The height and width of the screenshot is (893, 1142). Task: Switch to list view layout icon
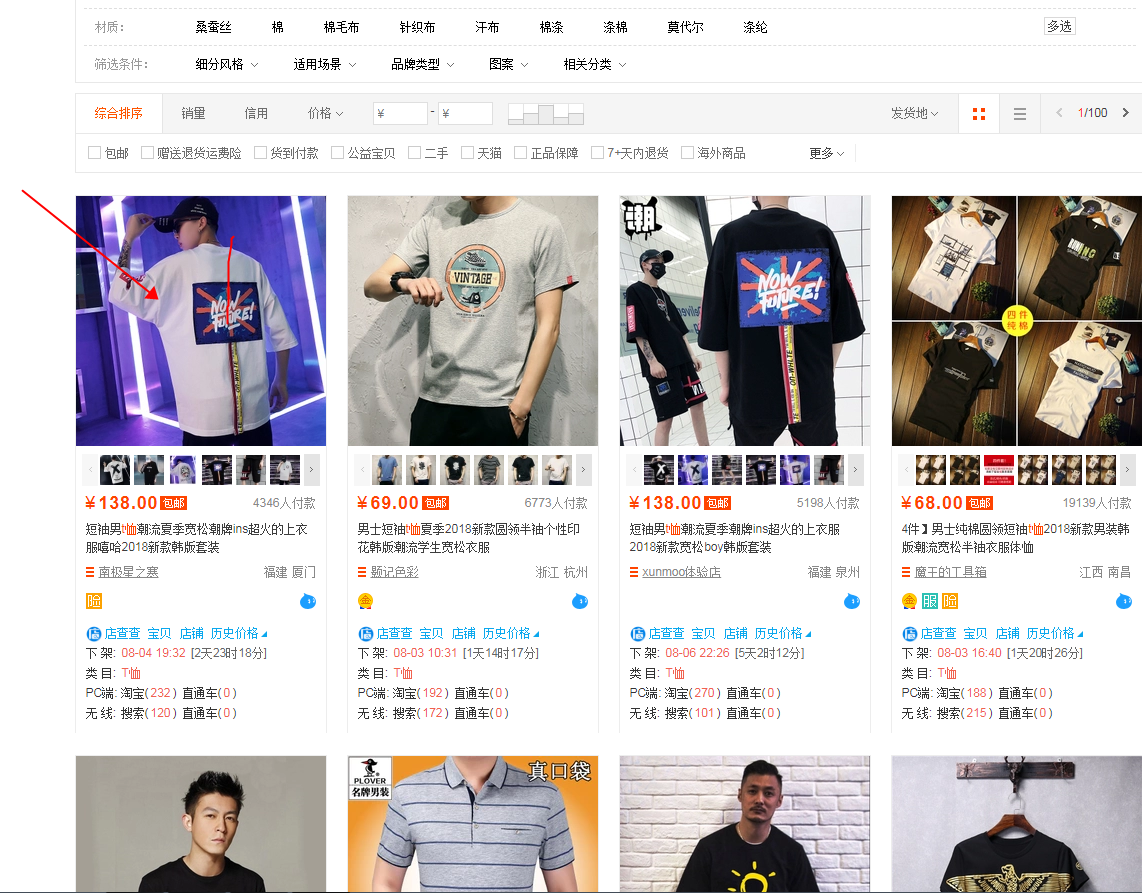(1019, 114)
